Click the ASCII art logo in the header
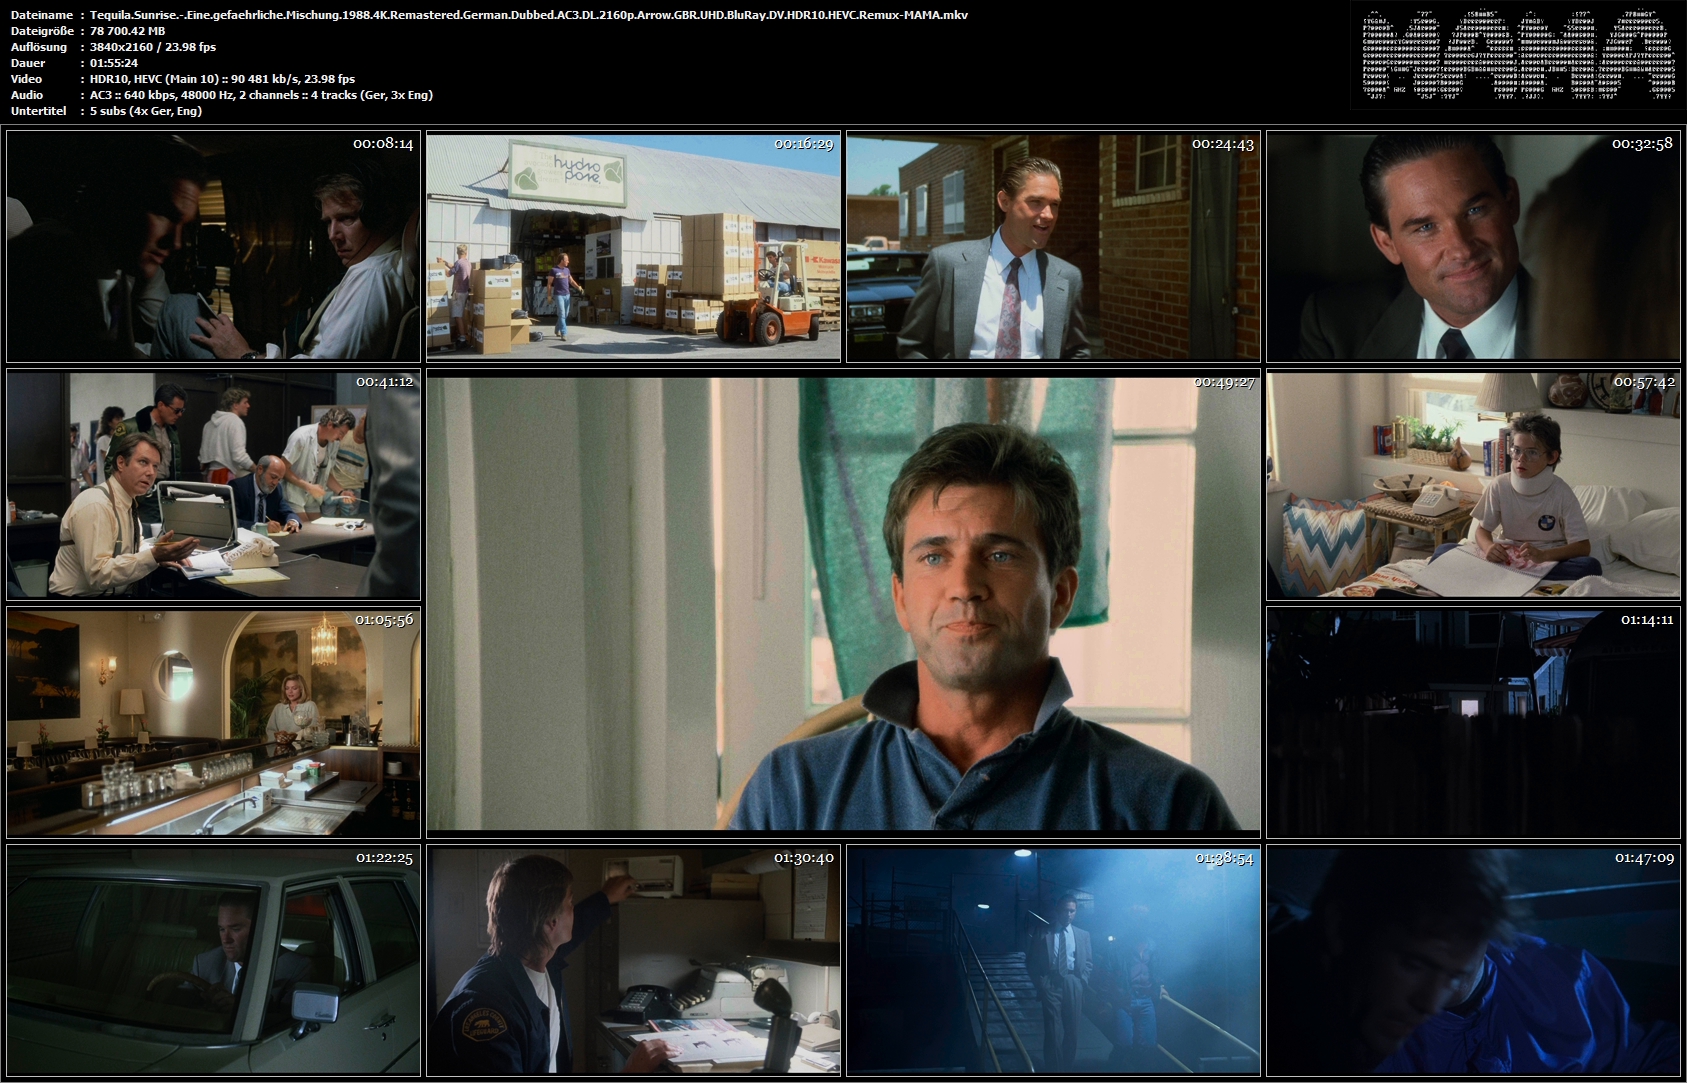Image resolution: width=1687 pixels, height=1083 pixels. click(1519, 55)
